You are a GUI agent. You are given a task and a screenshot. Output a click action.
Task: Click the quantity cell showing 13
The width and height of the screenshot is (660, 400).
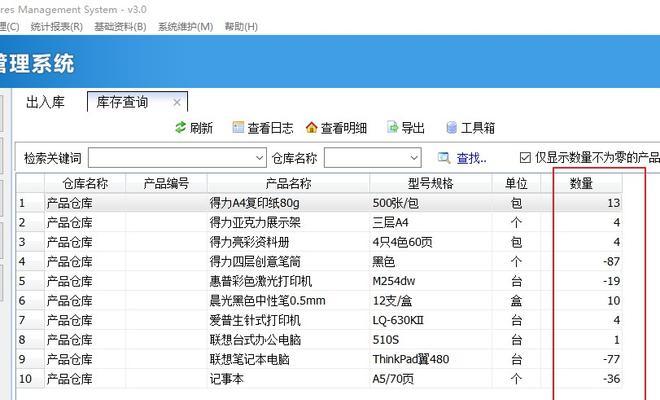coord(581,203)
